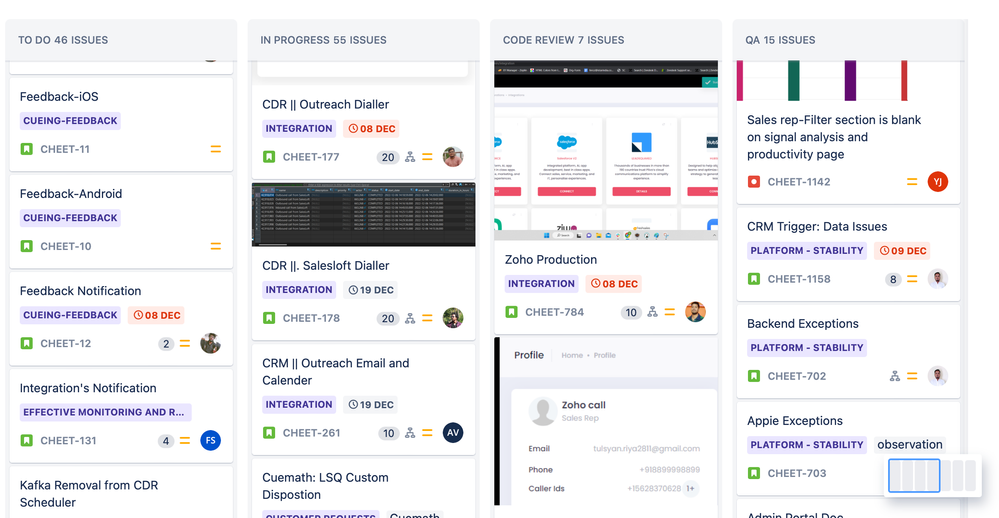Click the medium priority icon on CHEET-1142
This screenshot has width=999, height=518.
[x=912, y=182]
